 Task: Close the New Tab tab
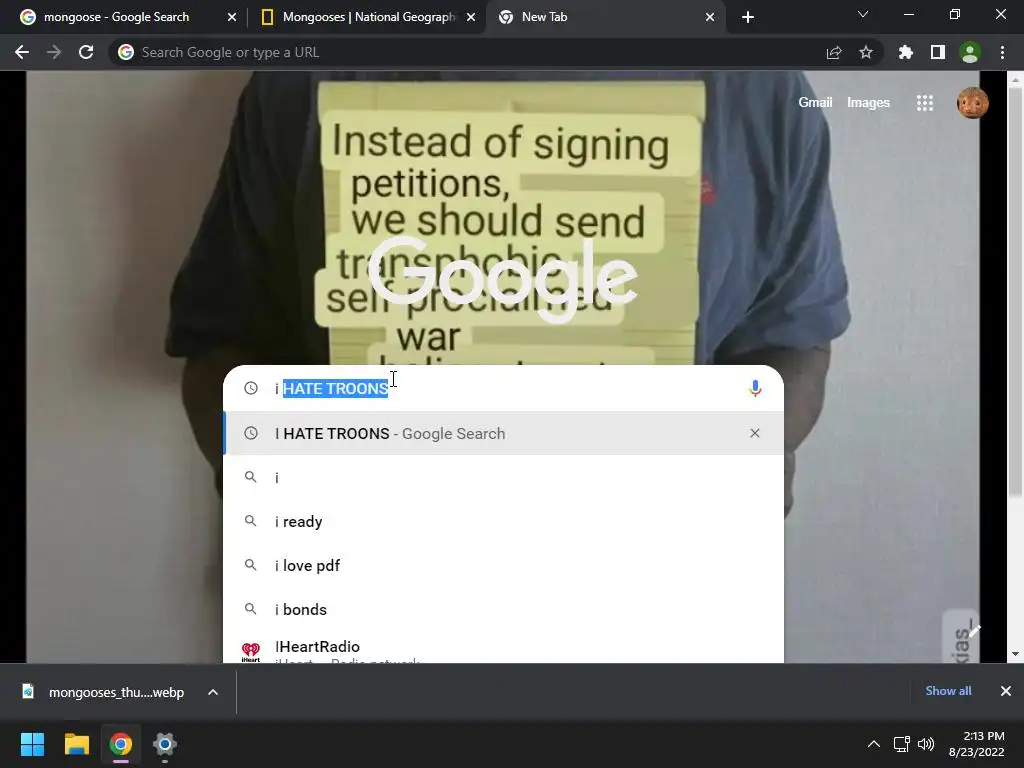click(710, 17)
